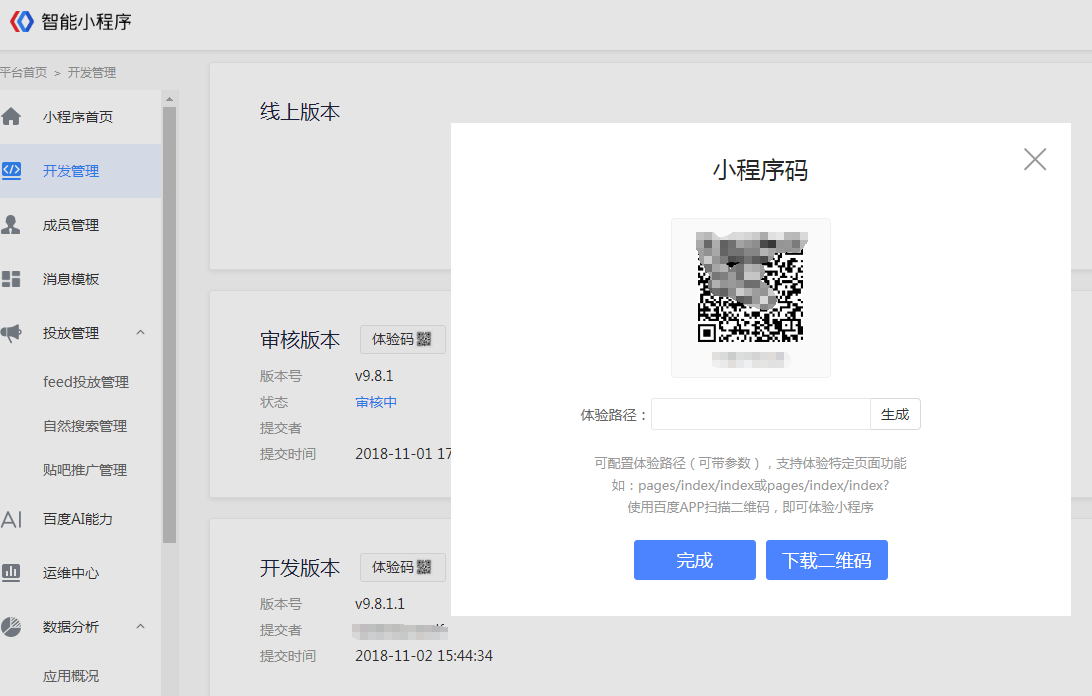Click the 生成 button next to path field
1092x696 pixels.
click(895, 414)
